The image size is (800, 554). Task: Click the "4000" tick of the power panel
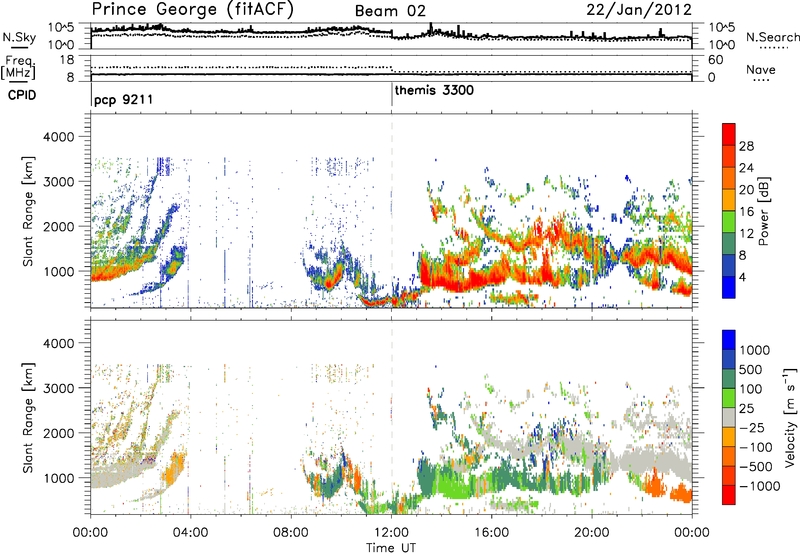[x=58, y=137]
